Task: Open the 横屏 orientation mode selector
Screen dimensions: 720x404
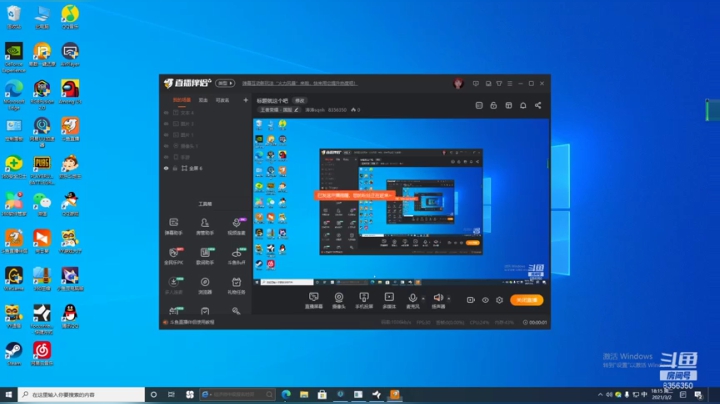Action: point(225,84)
